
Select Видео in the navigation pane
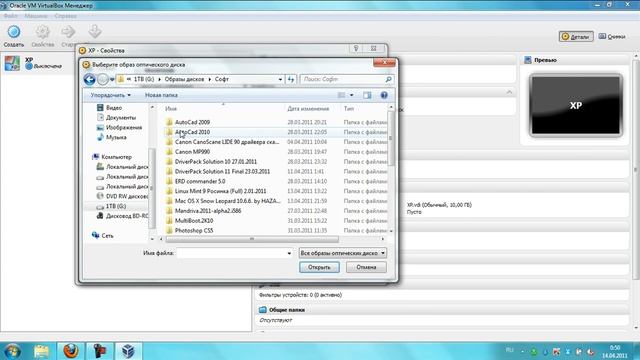tap(109, 108)
